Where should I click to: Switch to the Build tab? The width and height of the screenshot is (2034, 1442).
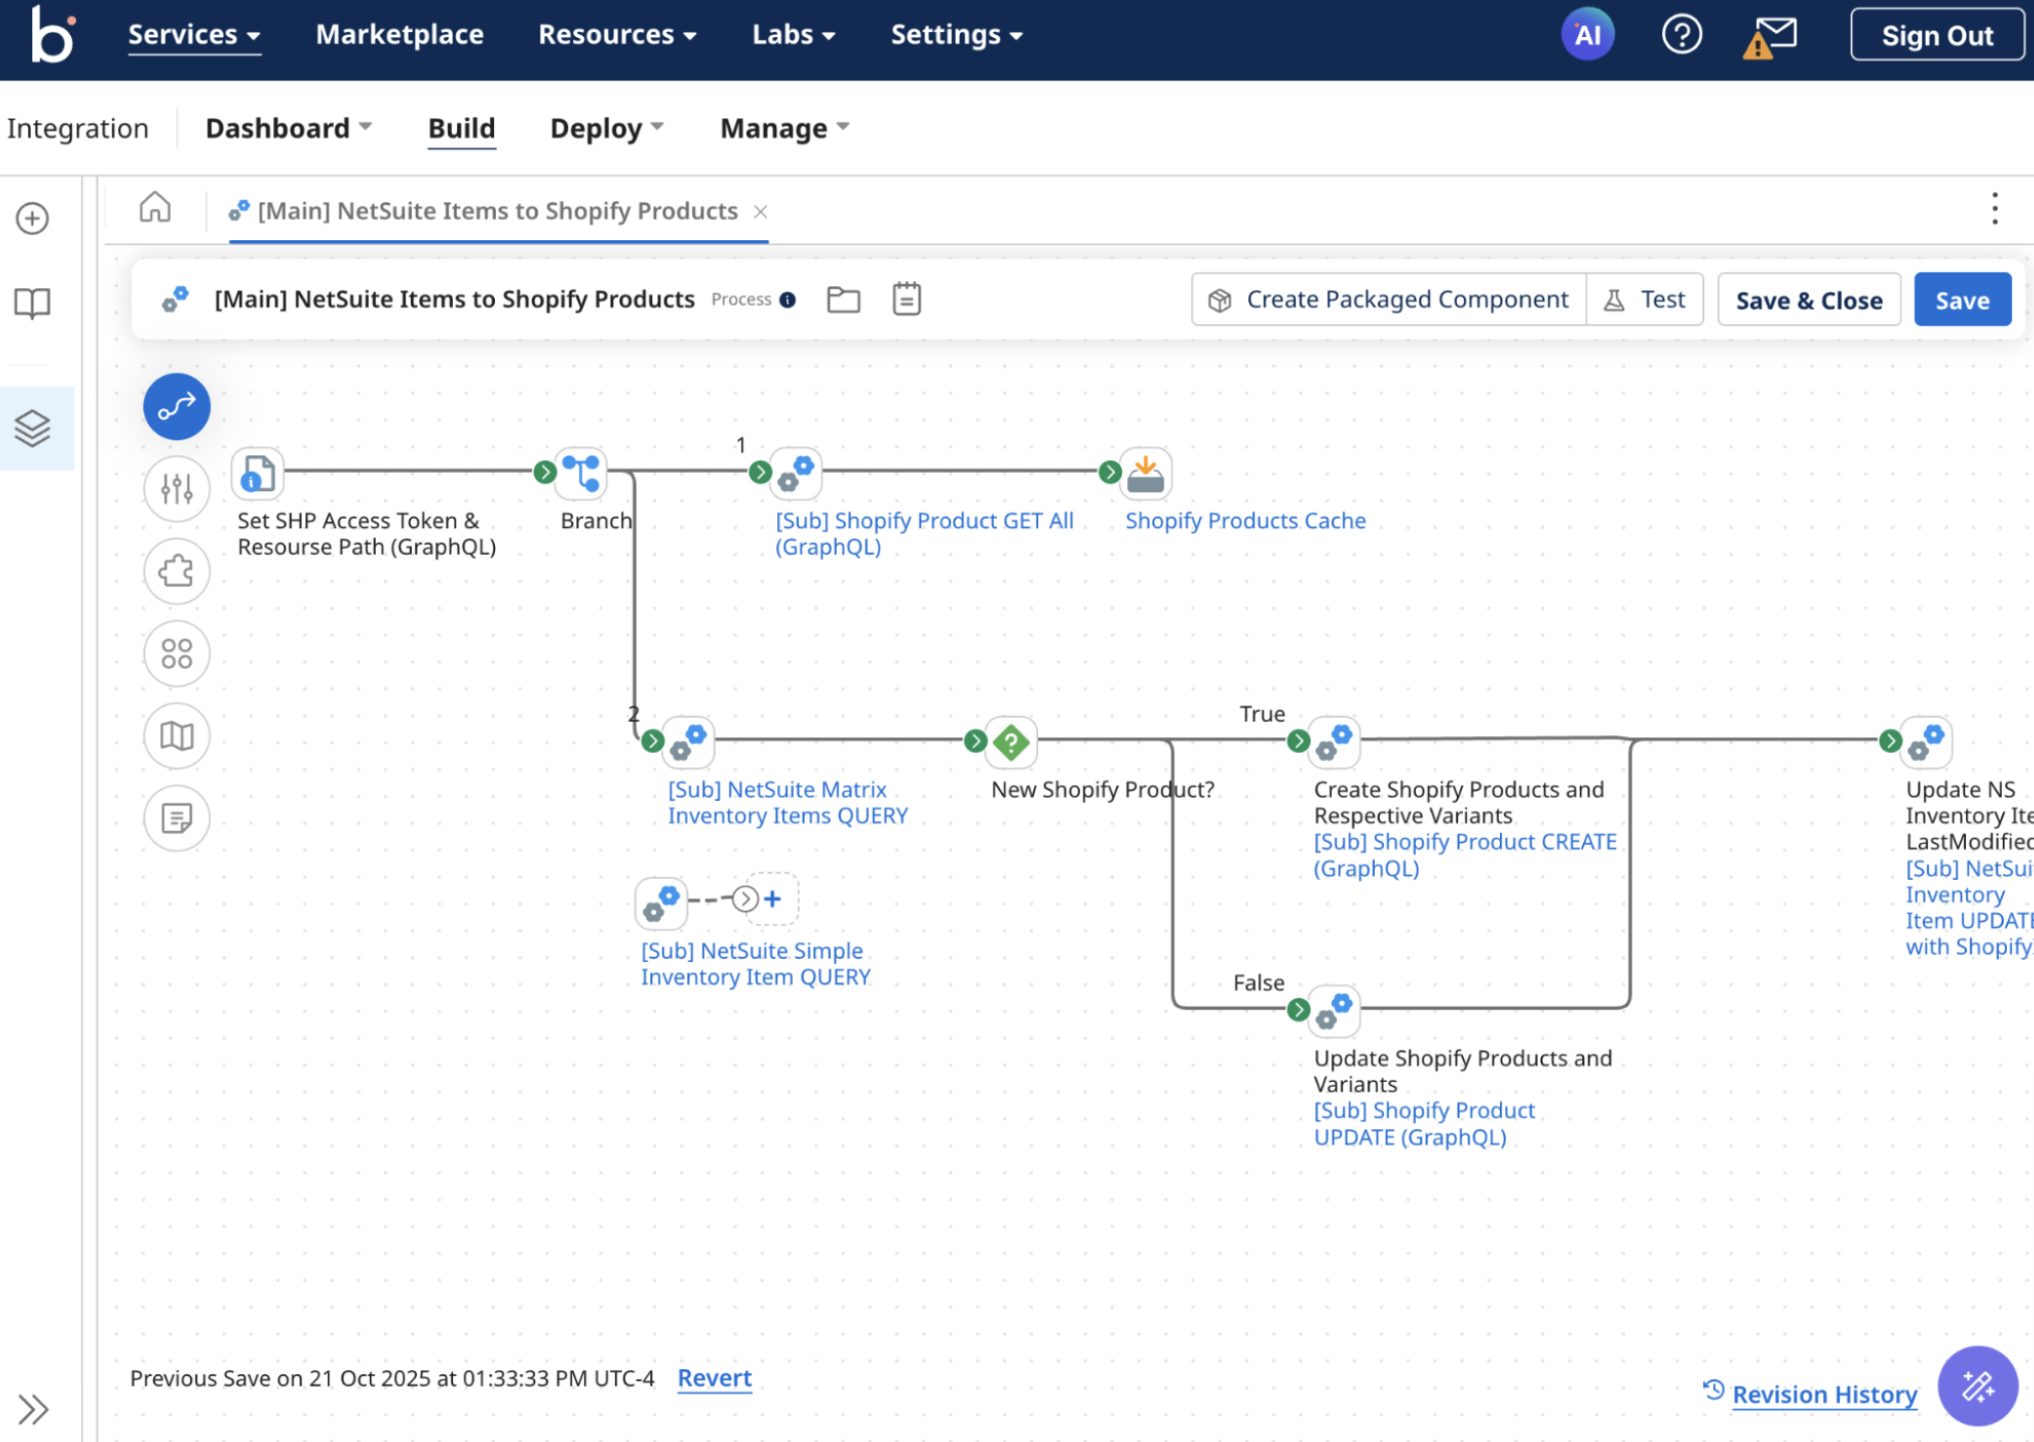pos(461,128)
